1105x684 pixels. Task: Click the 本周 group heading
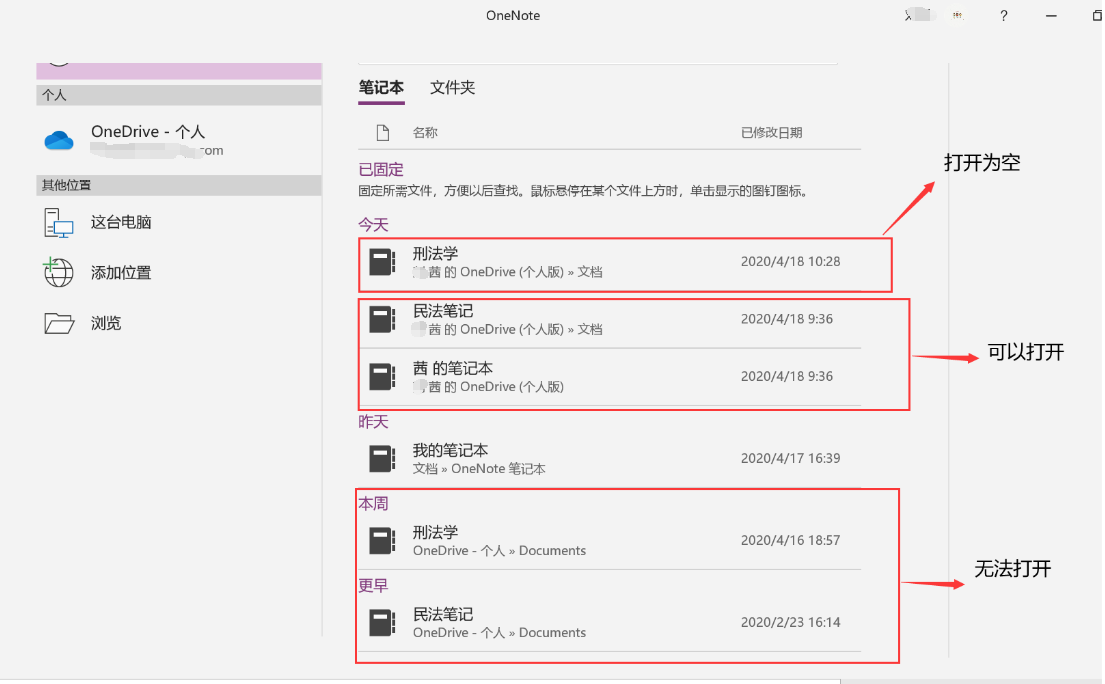(374, 504)
